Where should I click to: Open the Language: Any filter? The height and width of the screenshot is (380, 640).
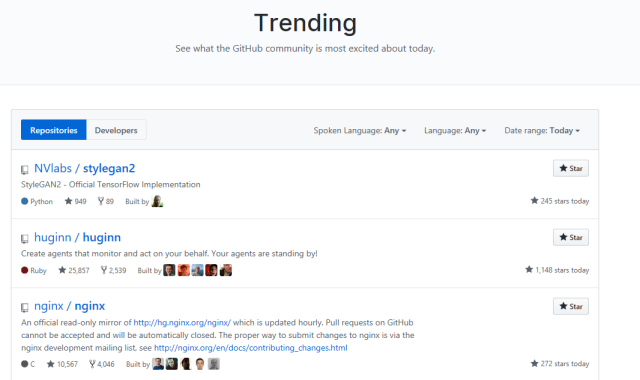[x=455, y=131]
